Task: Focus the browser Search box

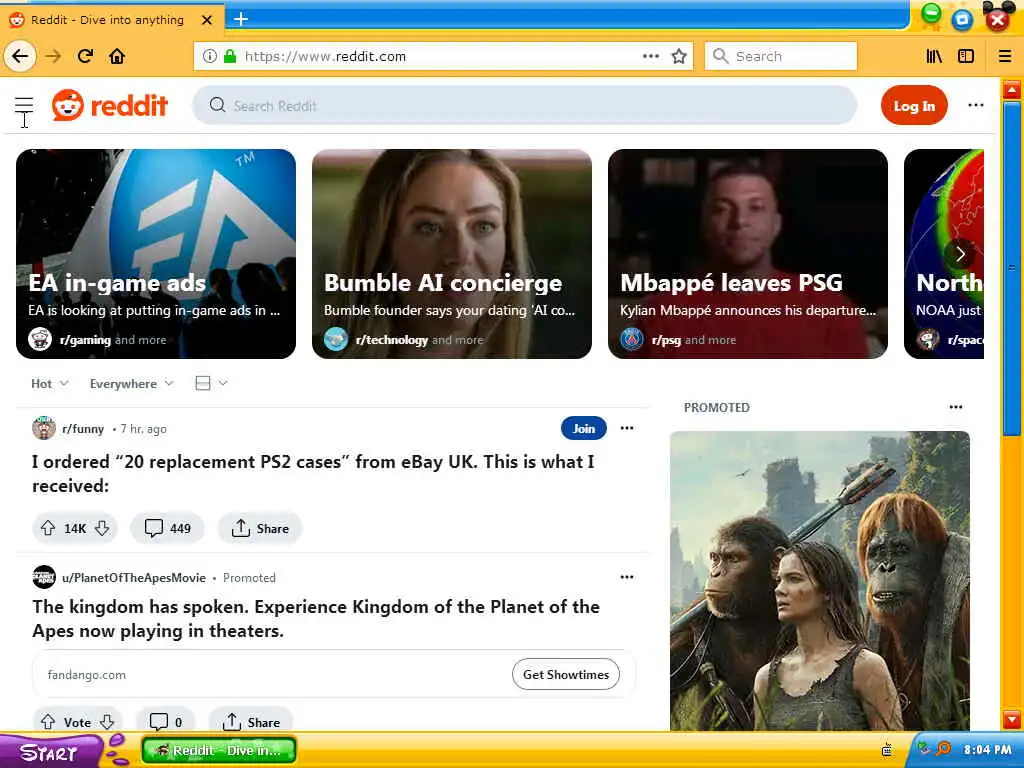Action: pos(780,56)
